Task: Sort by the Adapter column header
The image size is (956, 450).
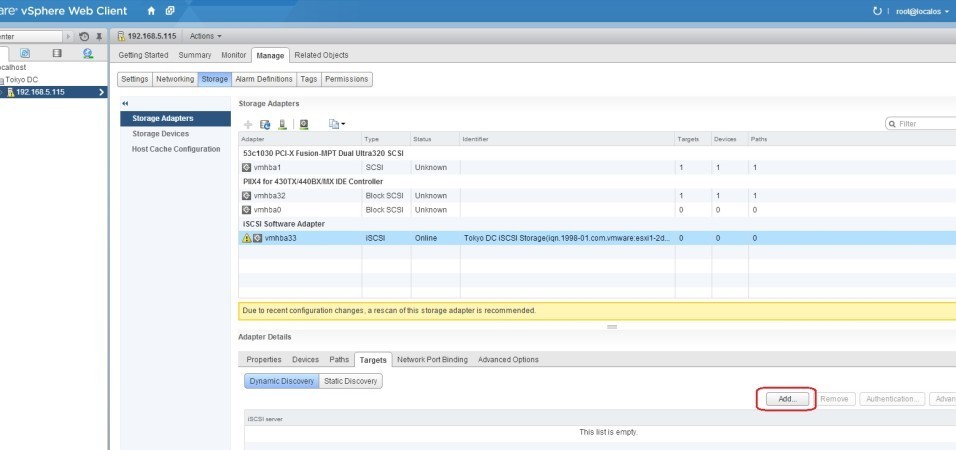Action: coord(300,139)
